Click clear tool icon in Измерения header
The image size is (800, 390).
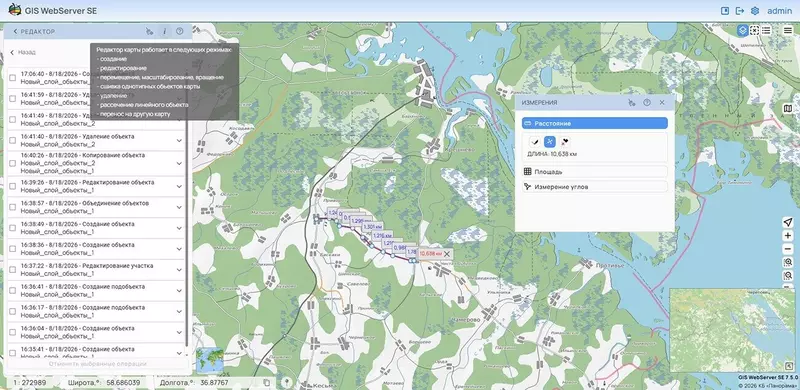click(632, 103)
